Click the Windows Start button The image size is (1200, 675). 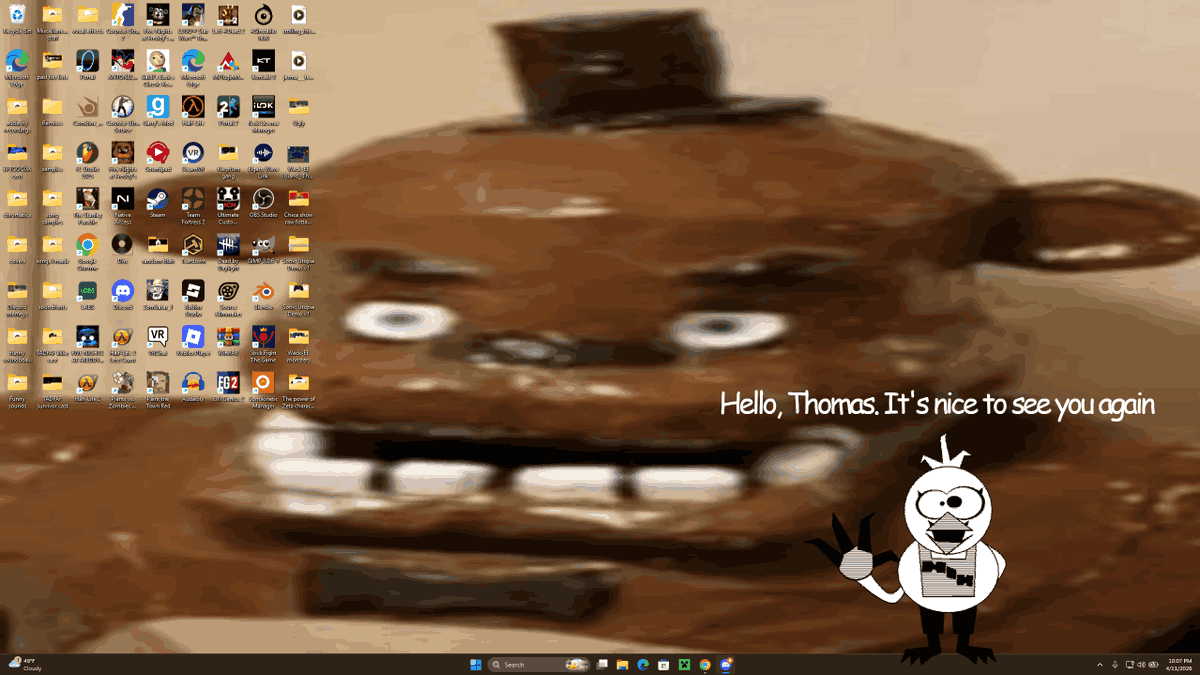coord(475,664)
